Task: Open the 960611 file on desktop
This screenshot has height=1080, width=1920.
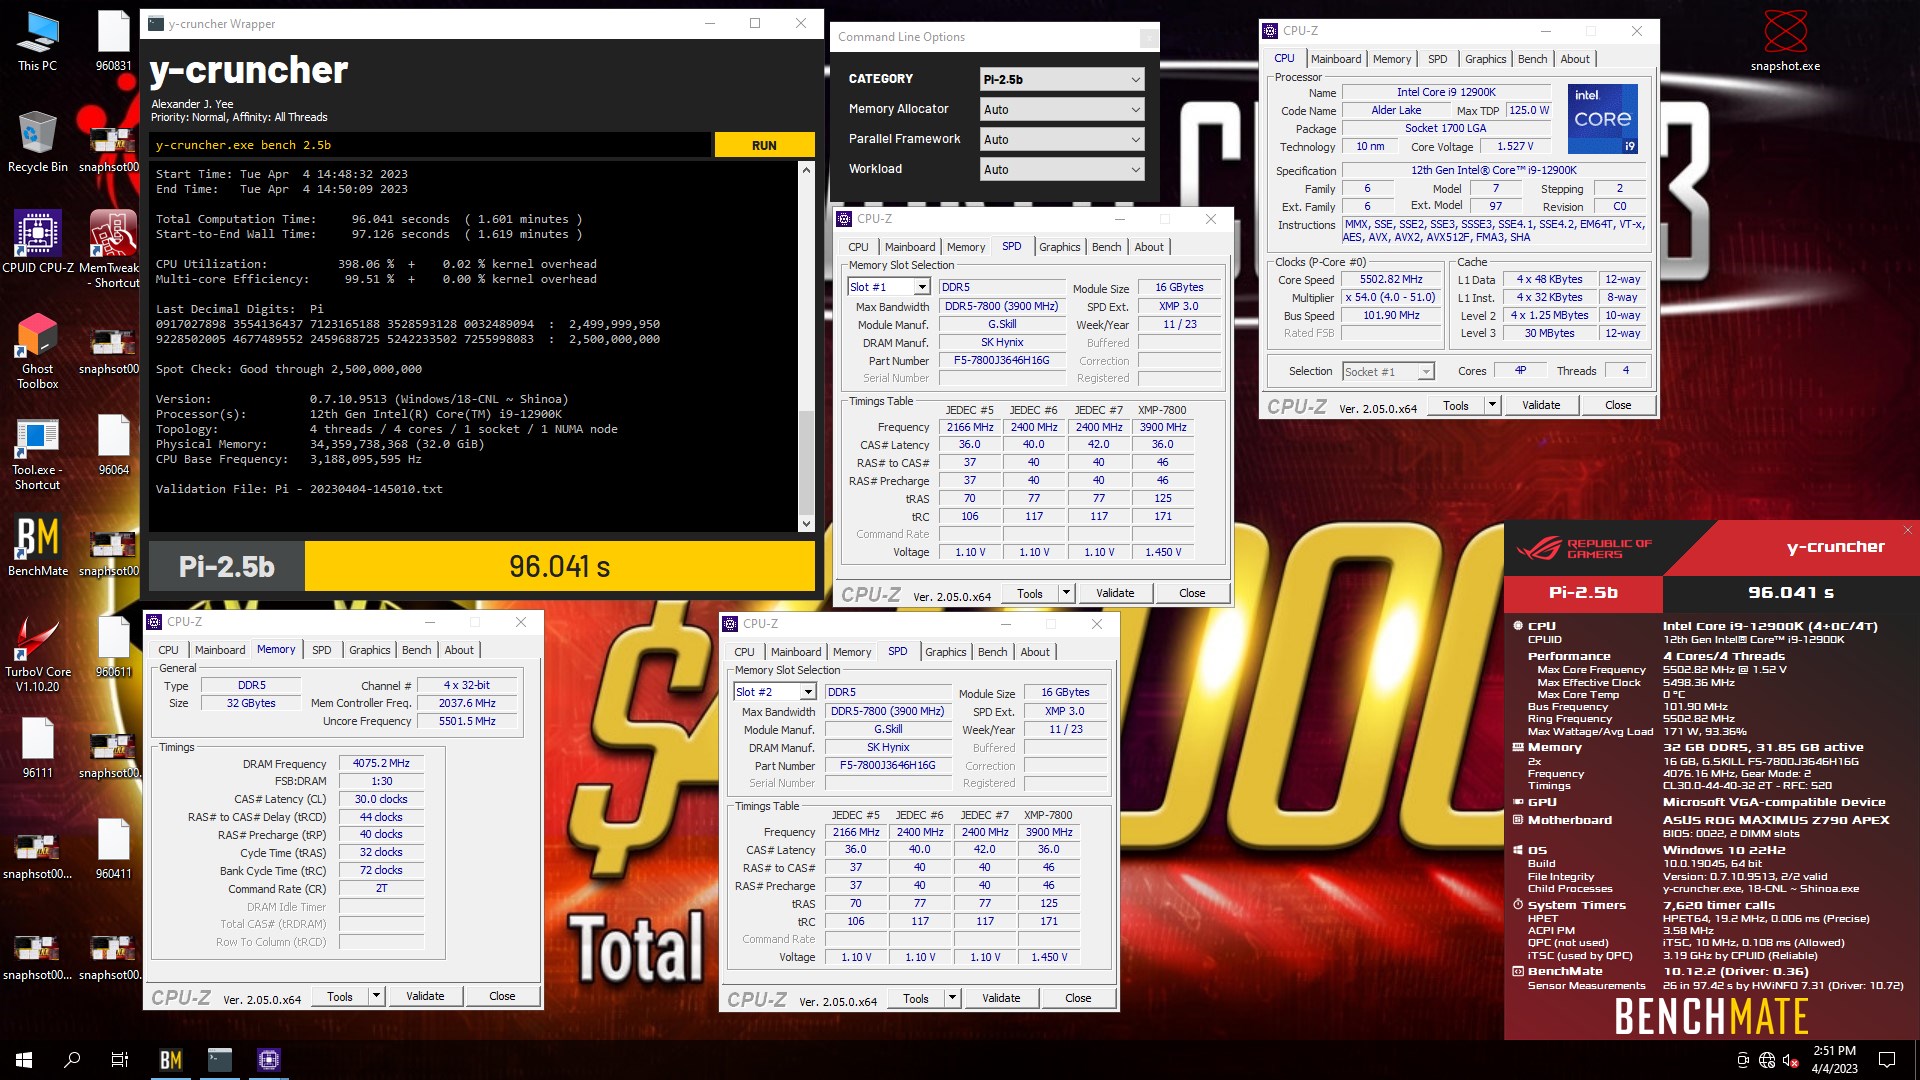Action: 114,647
